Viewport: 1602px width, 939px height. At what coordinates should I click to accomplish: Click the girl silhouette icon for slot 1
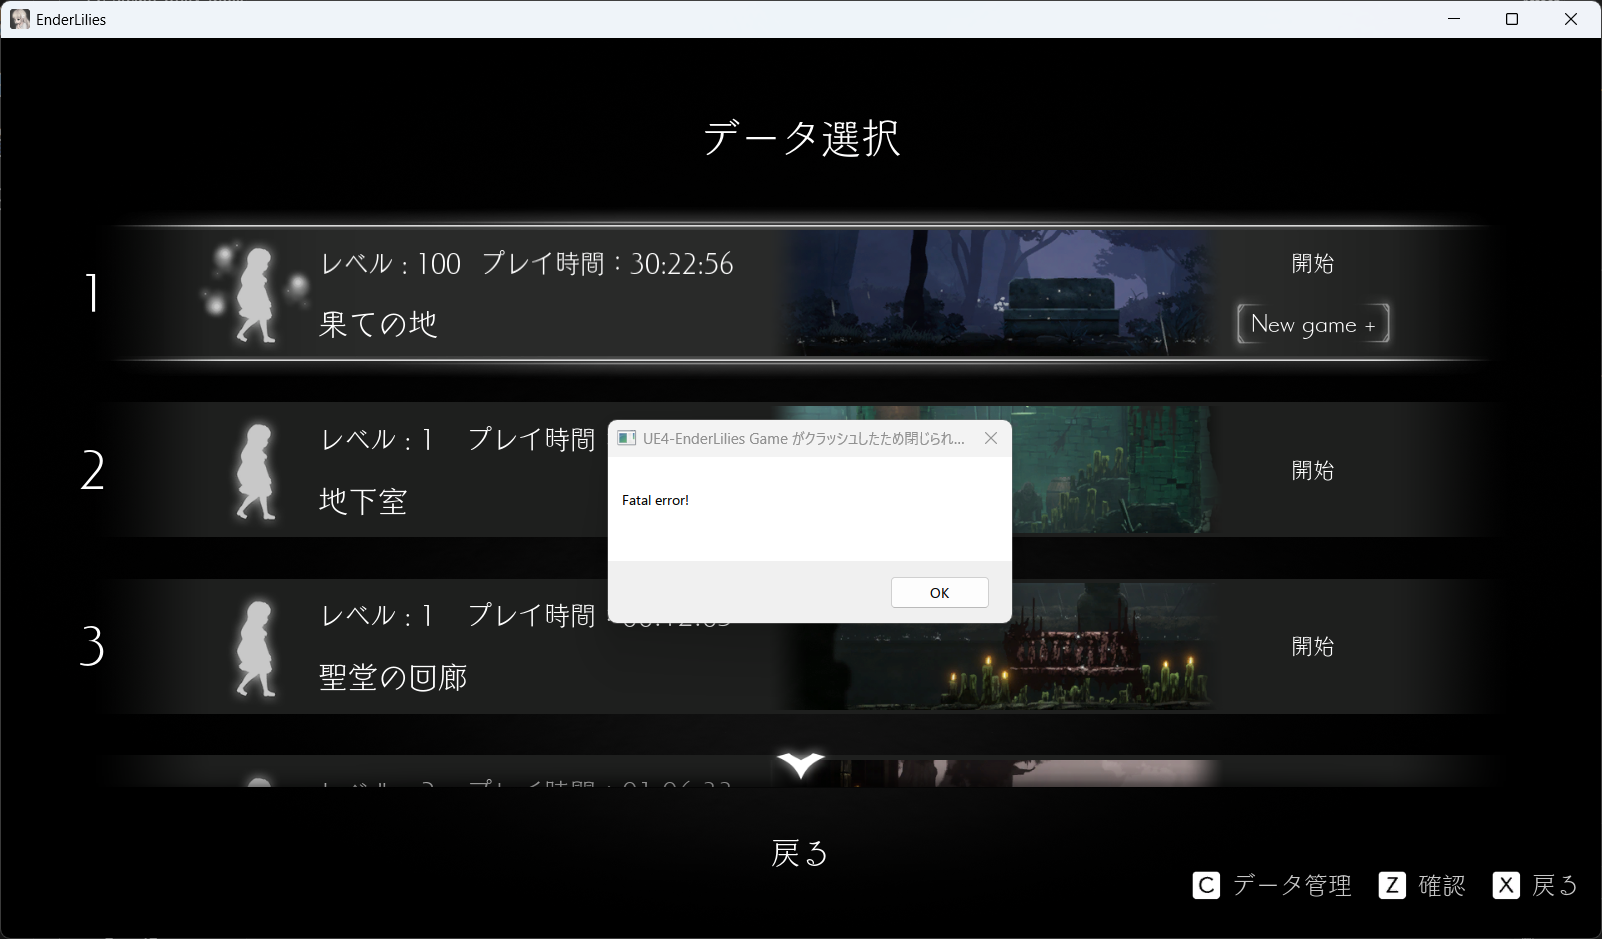[256, 294]
